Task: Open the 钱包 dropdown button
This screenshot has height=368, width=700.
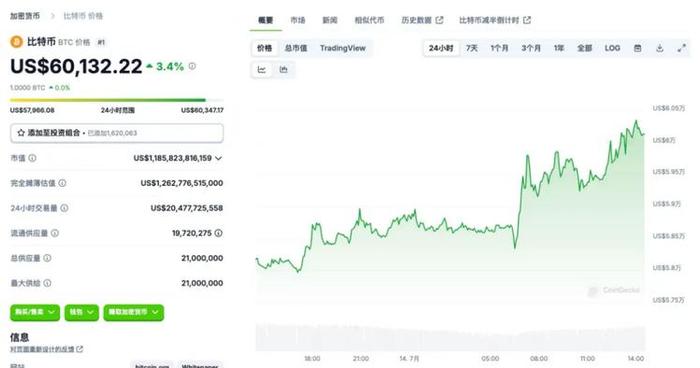Action: coord(81,312)
